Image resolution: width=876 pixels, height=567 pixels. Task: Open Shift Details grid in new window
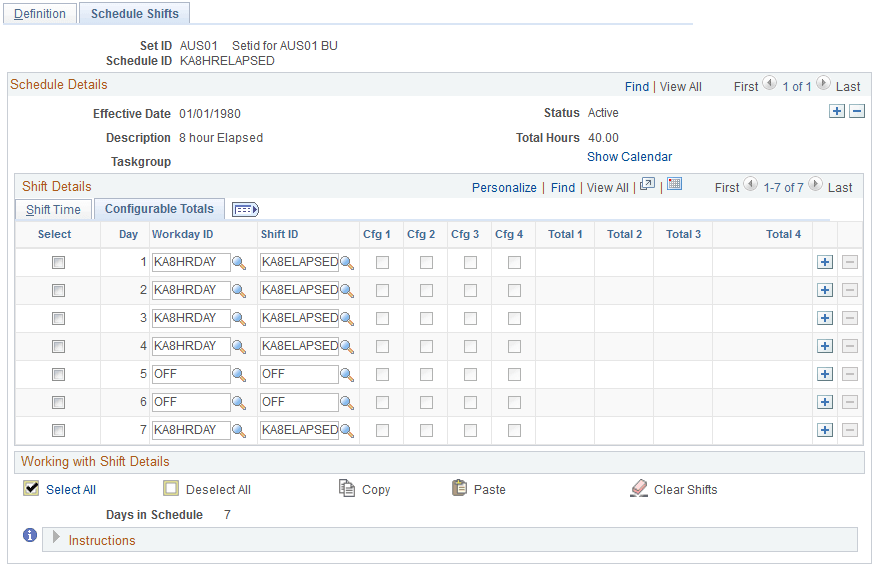coord(647,184)
